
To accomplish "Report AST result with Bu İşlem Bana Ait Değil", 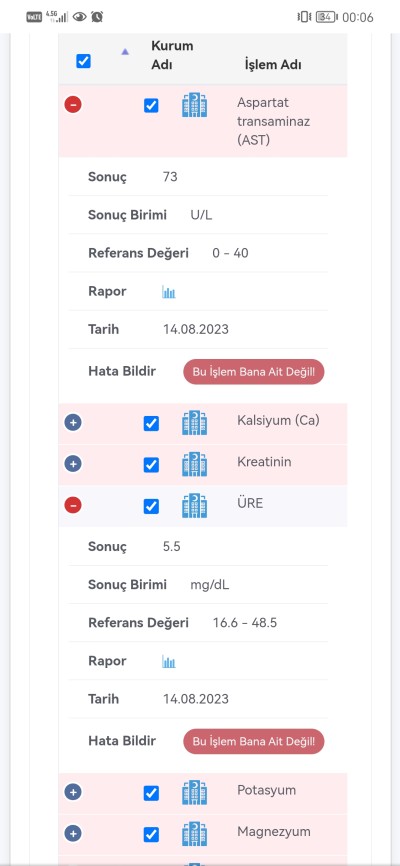I will (254, 372).
